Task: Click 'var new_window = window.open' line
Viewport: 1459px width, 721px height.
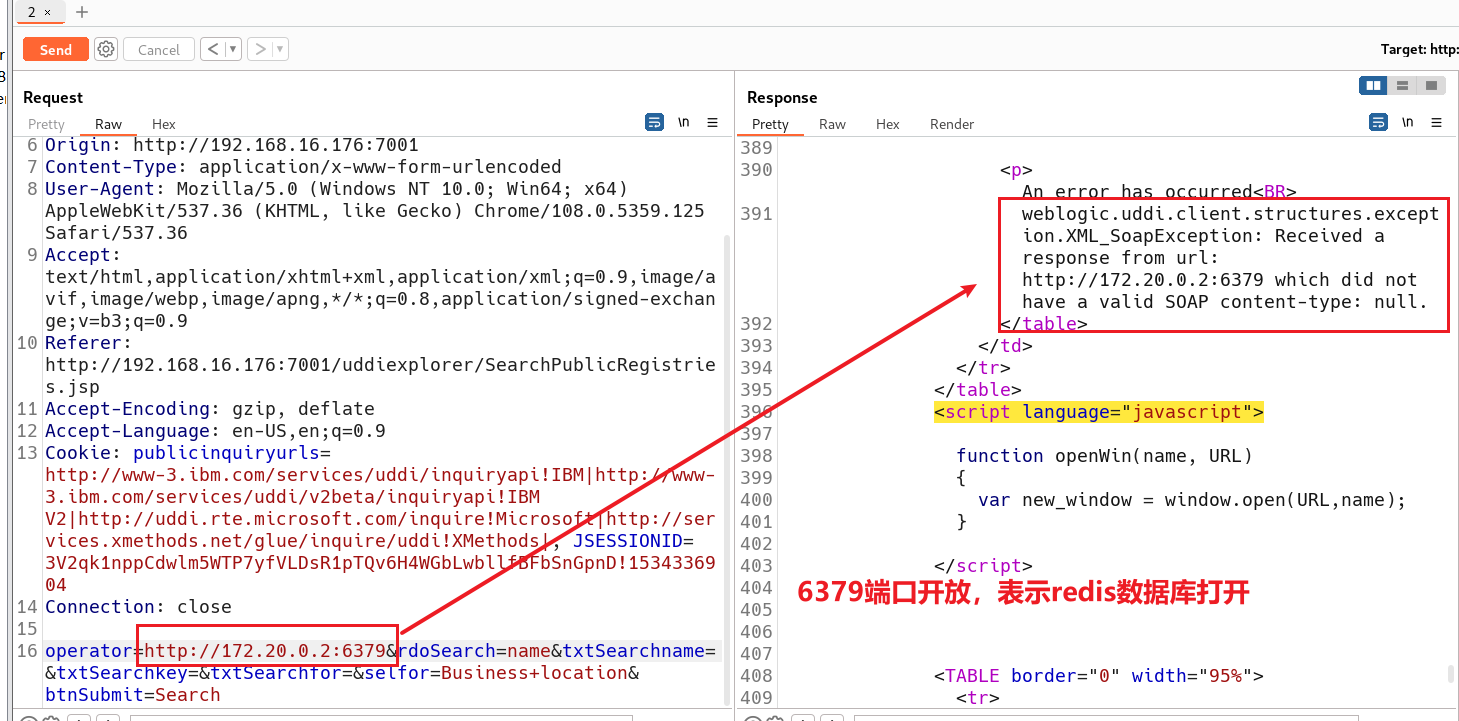Action: point(1192,500)
